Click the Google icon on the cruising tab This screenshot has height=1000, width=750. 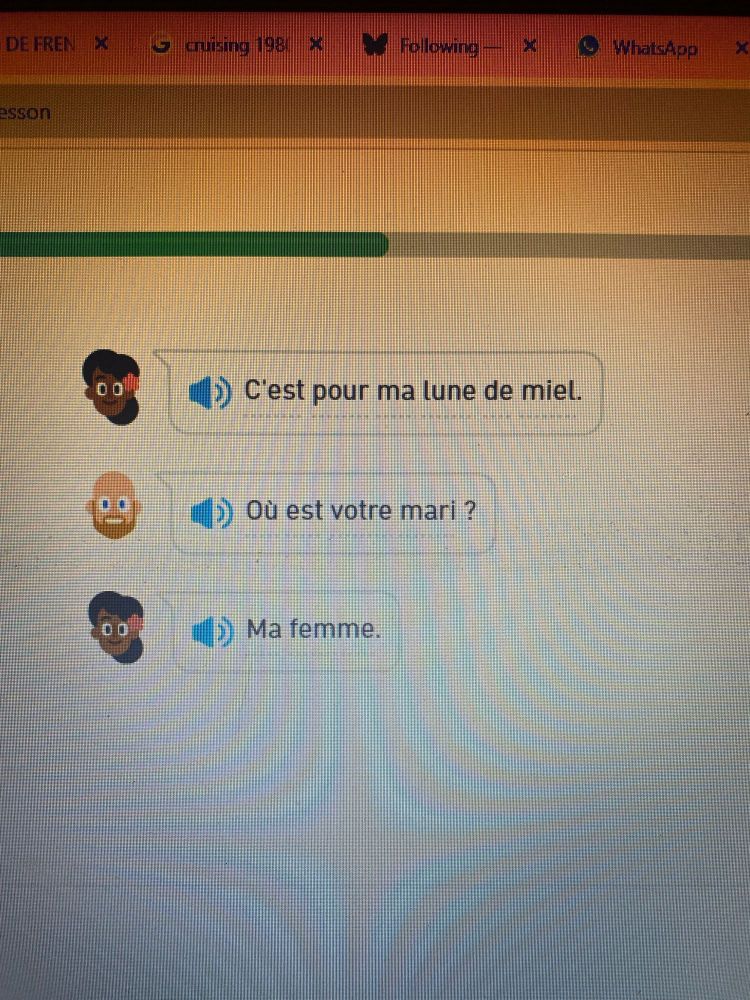pyautogui.click(x=162, y=46)
